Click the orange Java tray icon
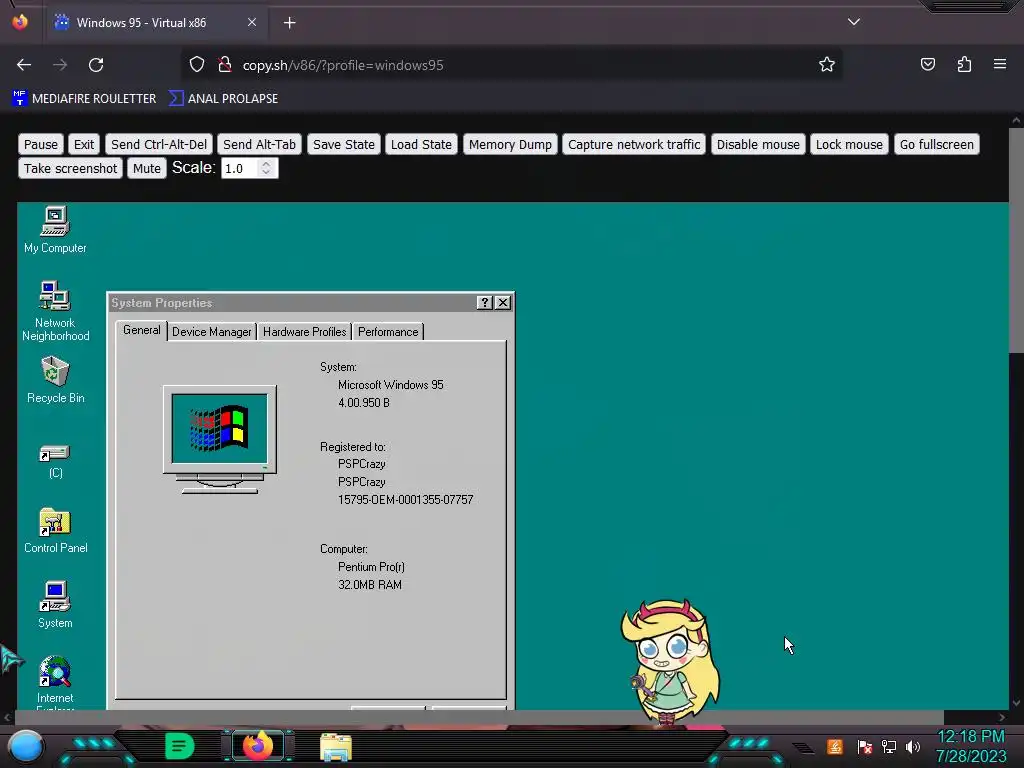This screenshot has width=1024, height=768. (x=835, y=746)
